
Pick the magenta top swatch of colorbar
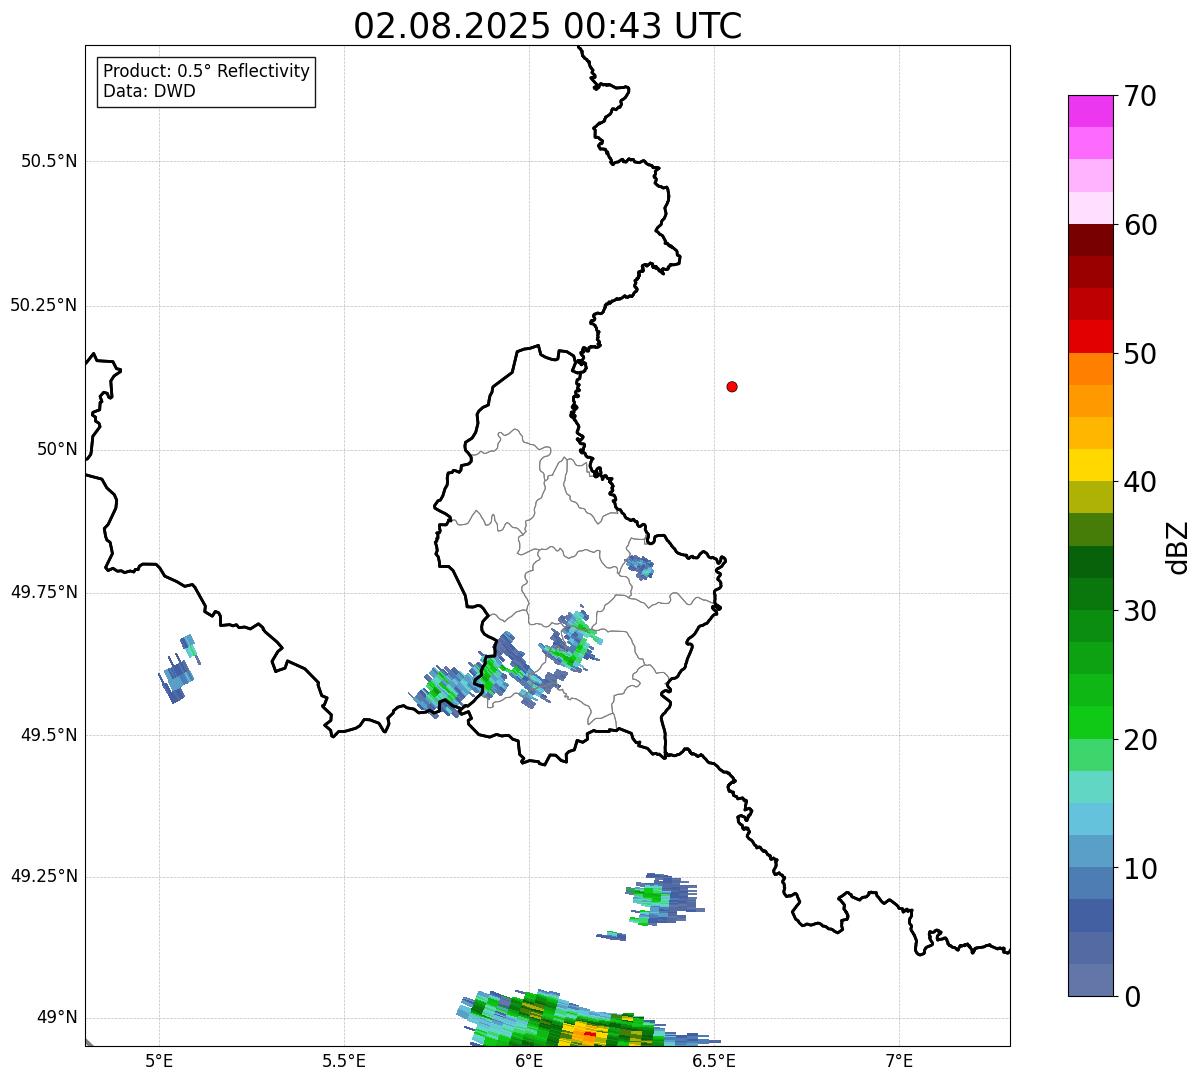(x=1090, y=111)
